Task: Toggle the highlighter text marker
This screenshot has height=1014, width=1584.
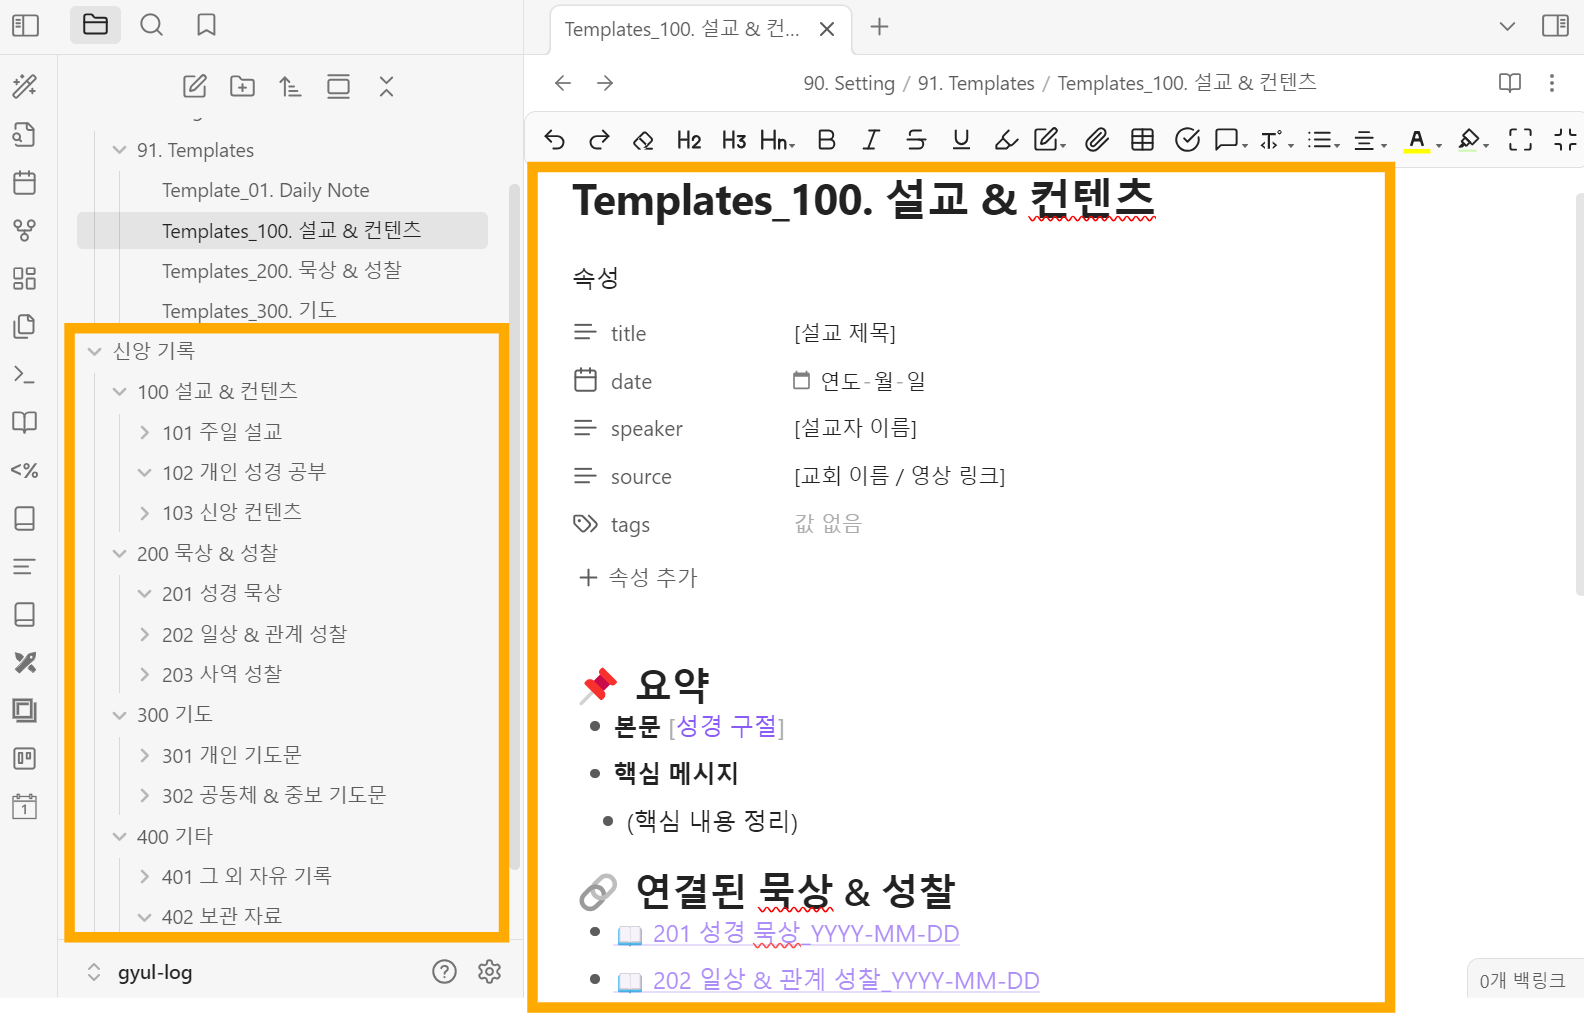Action: [1006, 140]
